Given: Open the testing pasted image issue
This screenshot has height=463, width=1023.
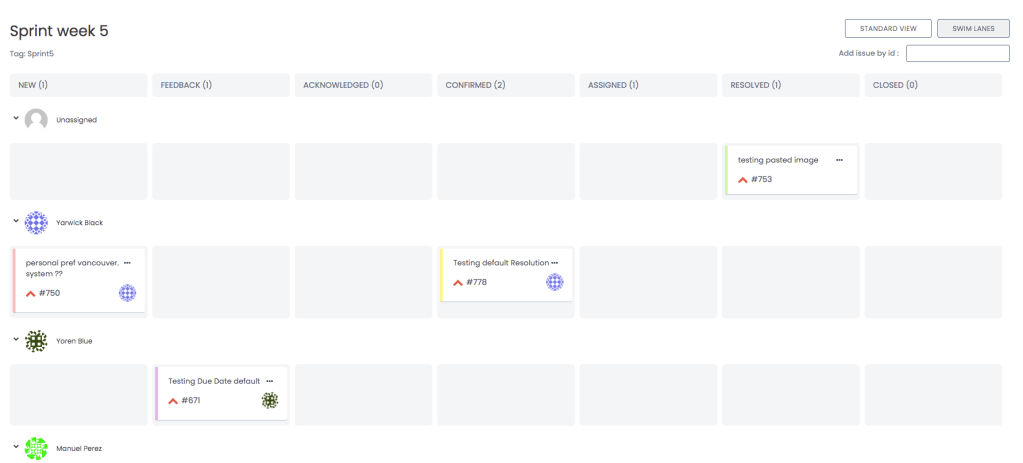Looking at the screenshot, I should click(777, 160).
